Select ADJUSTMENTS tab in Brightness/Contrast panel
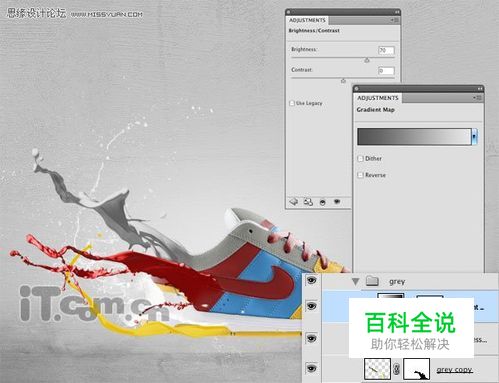The width and height of the screenshot is (499, 383). tap(307, 20)
